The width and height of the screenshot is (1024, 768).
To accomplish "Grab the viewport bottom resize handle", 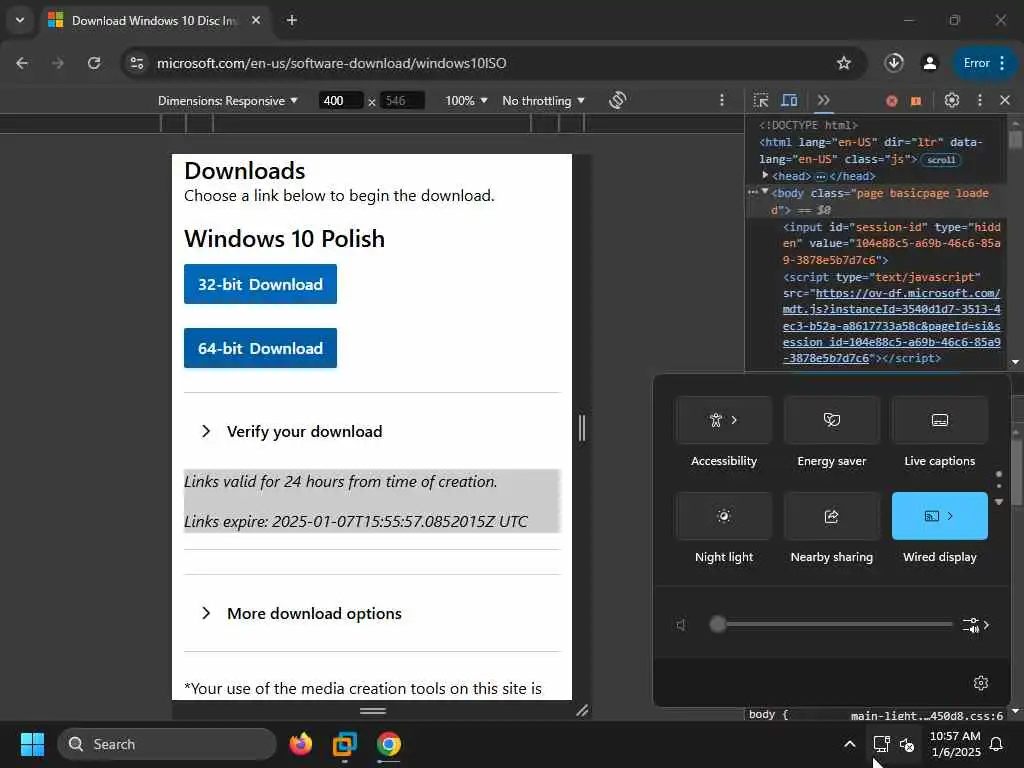I will click(373, 711).
